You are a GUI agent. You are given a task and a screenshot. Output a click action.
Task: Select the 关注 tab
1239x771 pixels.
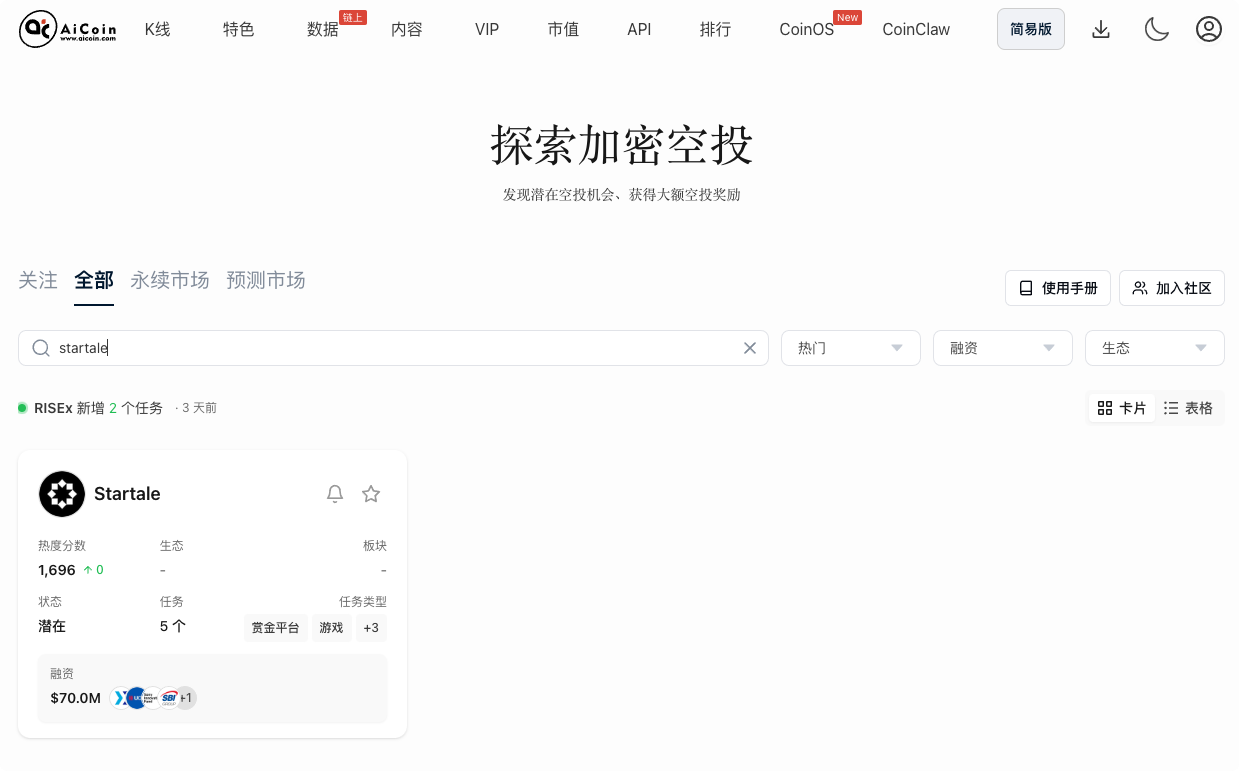click(x=38, y=281)
